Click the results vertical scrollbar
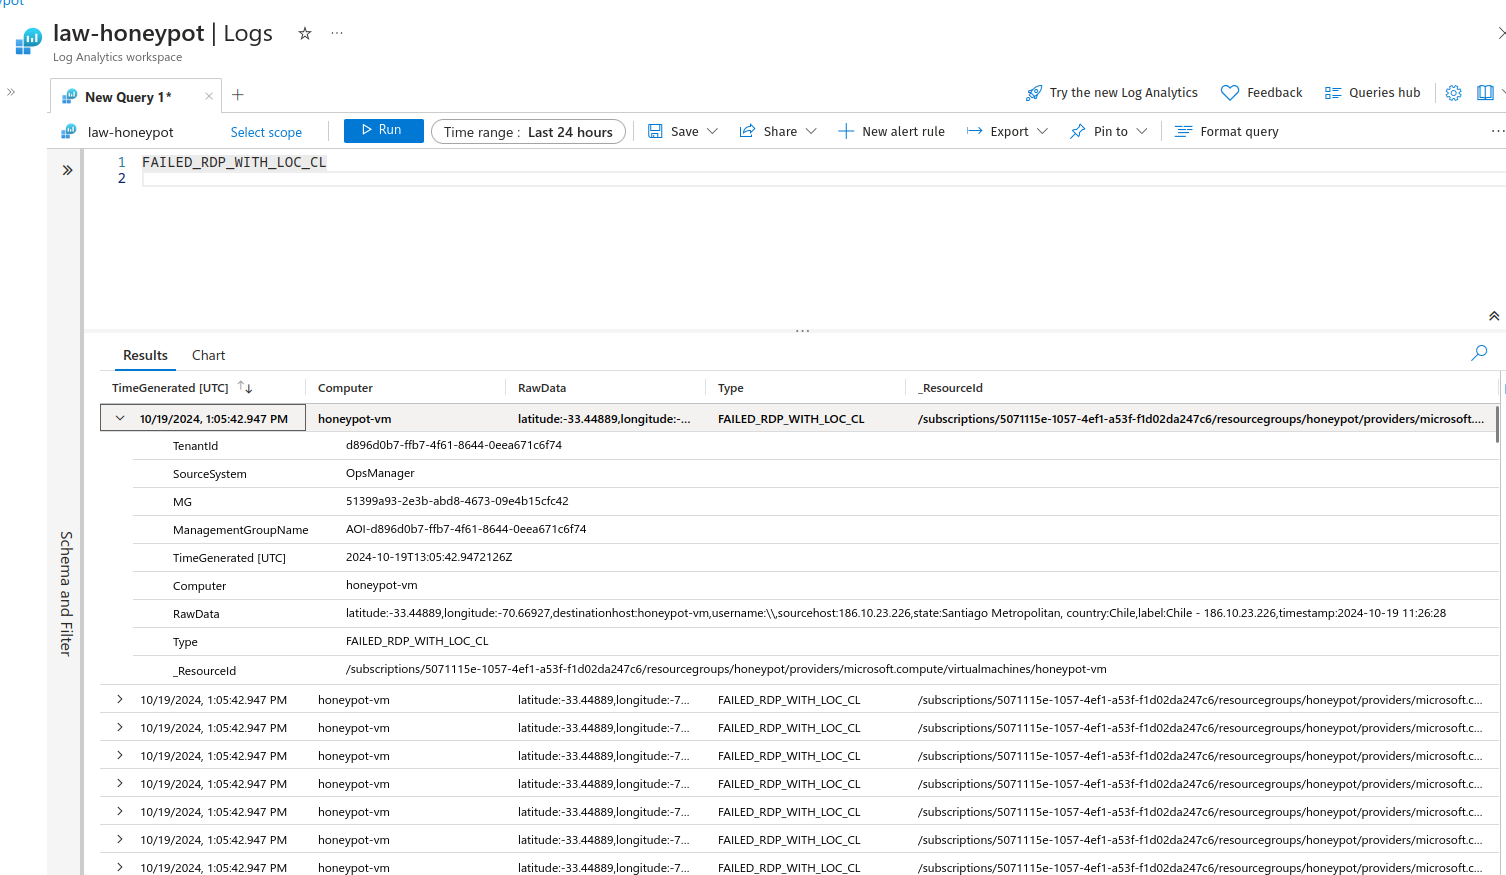The image size is (1506, 875). point(1497,424)
